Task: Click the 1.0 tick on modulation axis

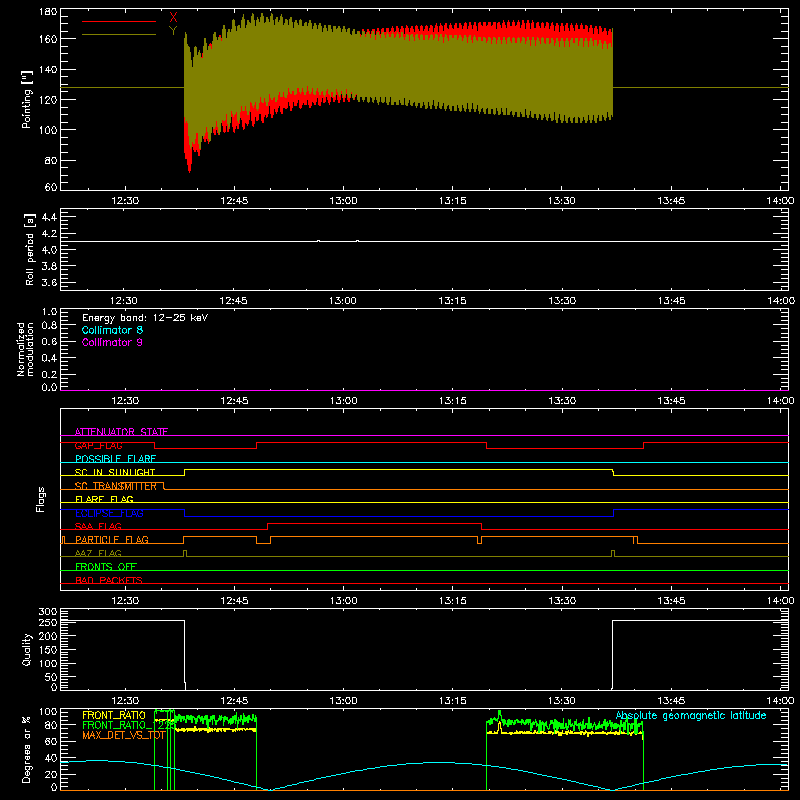Action: point(49,312)
